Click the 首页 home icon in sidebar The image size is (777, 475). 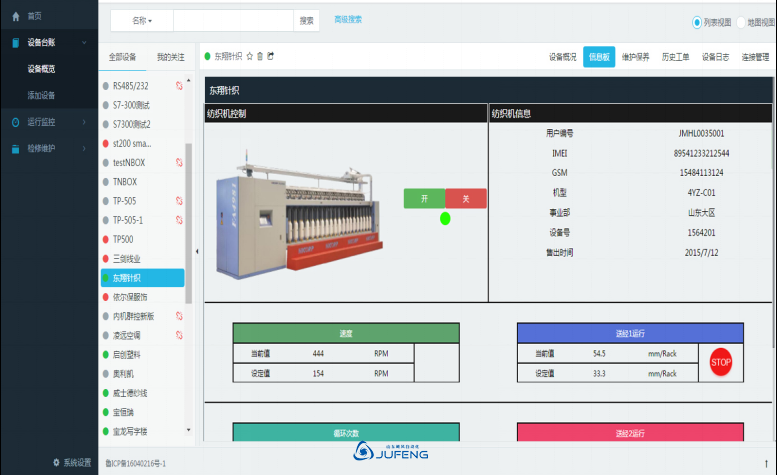click(15, 17)
